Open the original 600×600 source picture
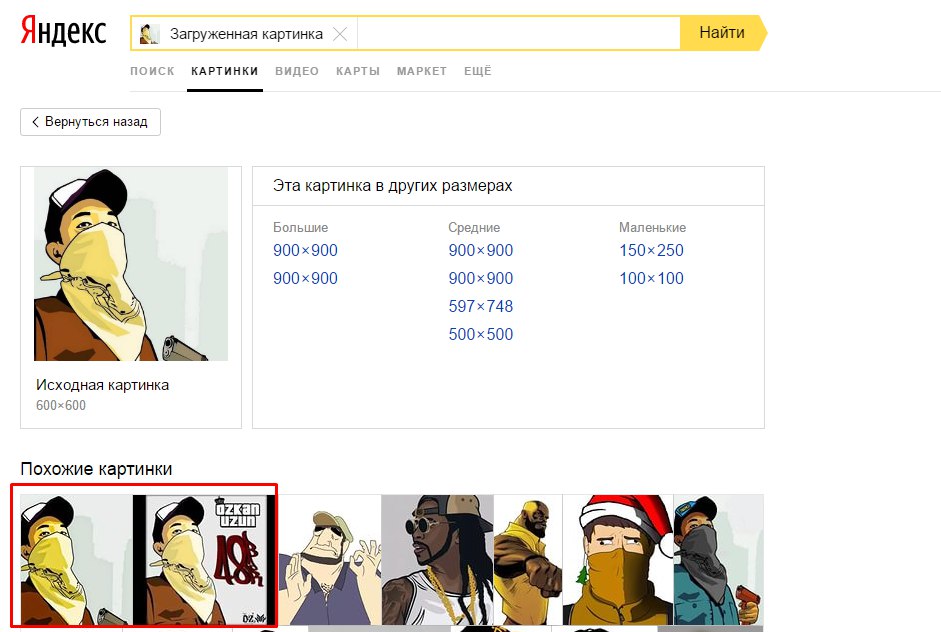This screenshot has height=632, width=941. [x=131, y=264]
